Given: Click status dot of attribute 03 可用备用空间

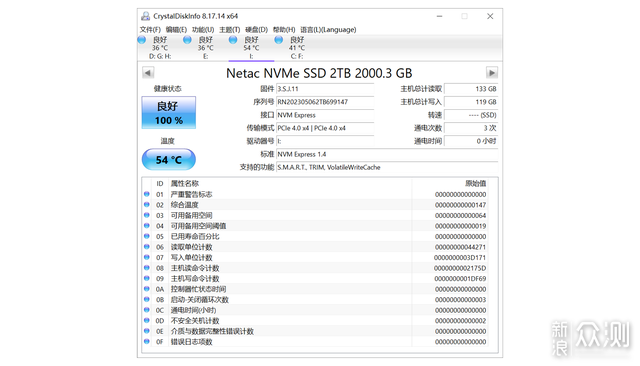Looking at the screenshot, I should click(x=147, y=215).
